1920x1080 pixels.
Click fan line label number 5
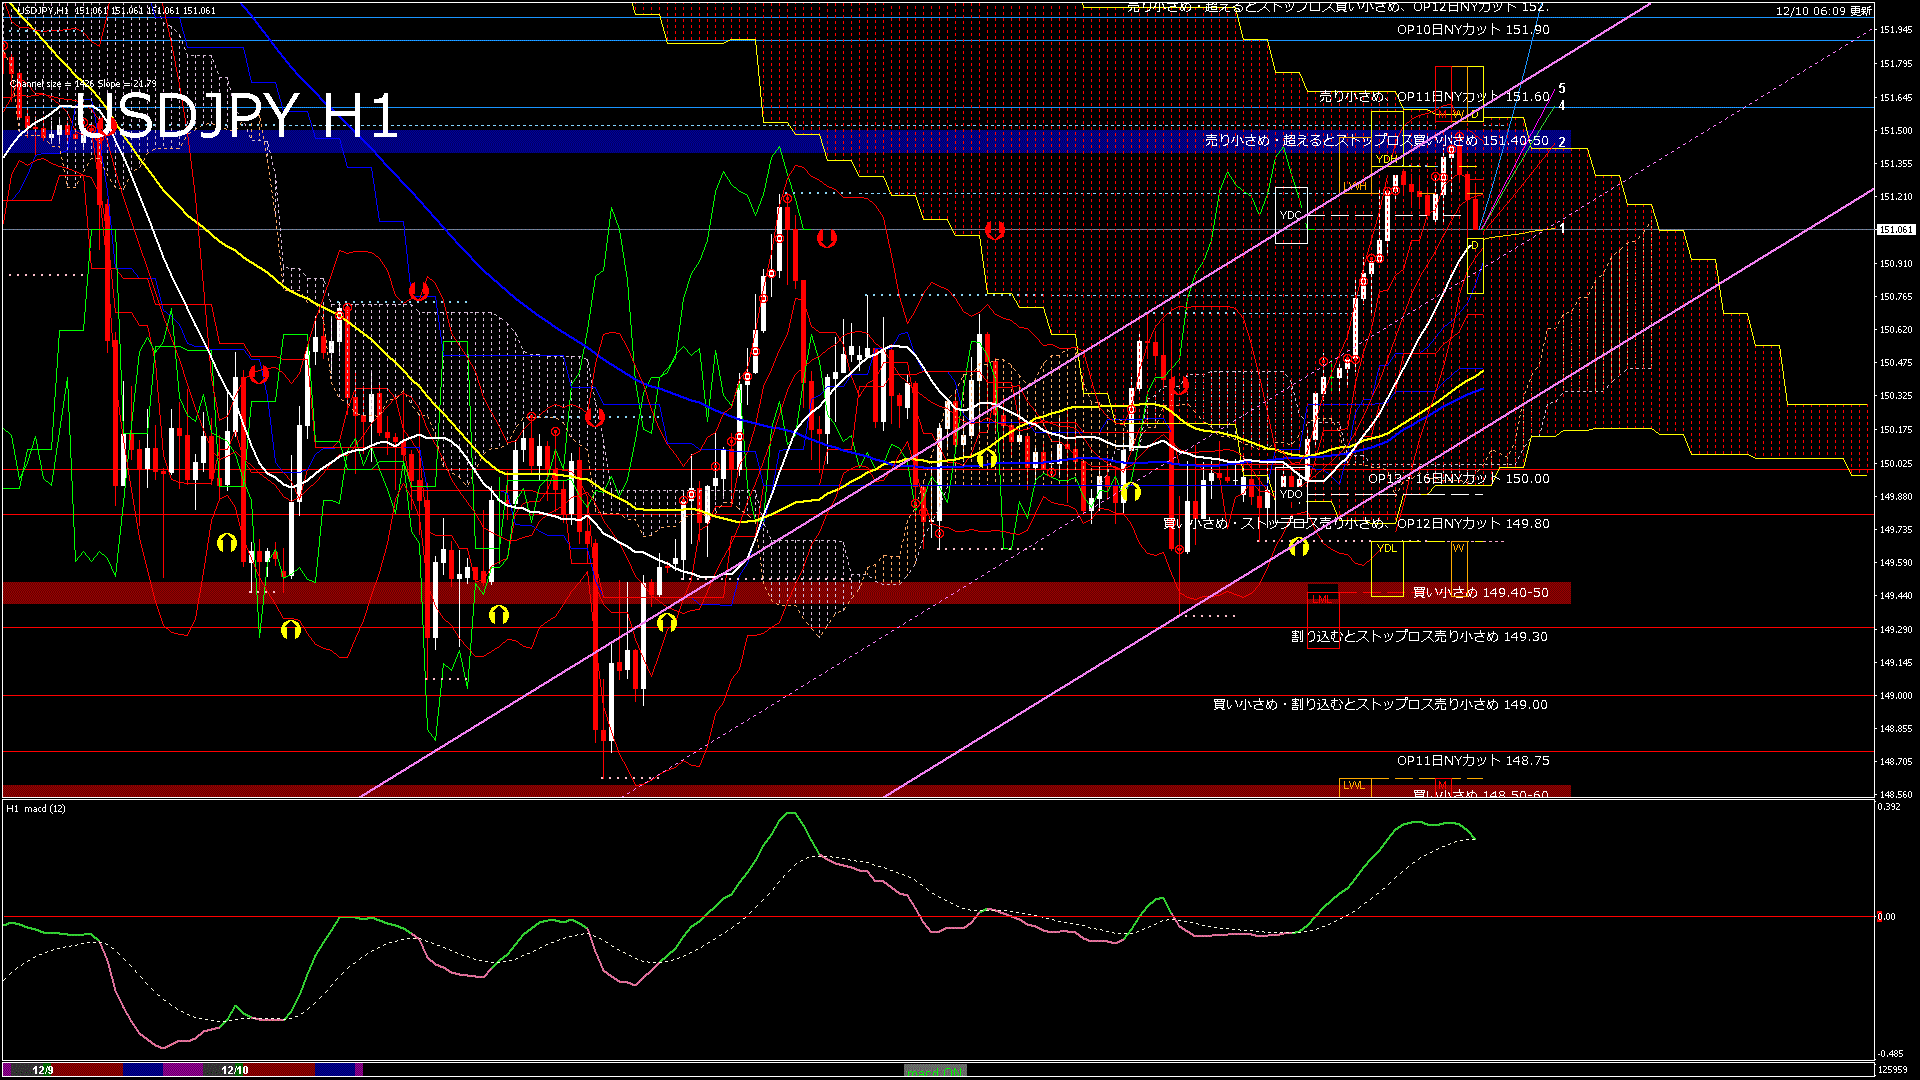point(1562,89)
